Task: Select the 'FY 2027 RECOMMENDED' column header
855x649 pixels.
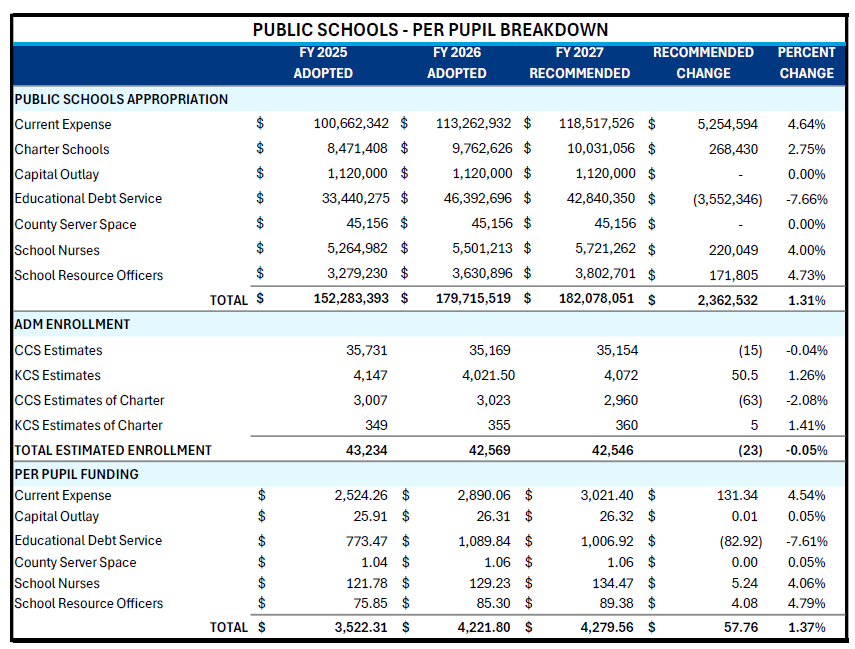Action: tap(580, 63)
